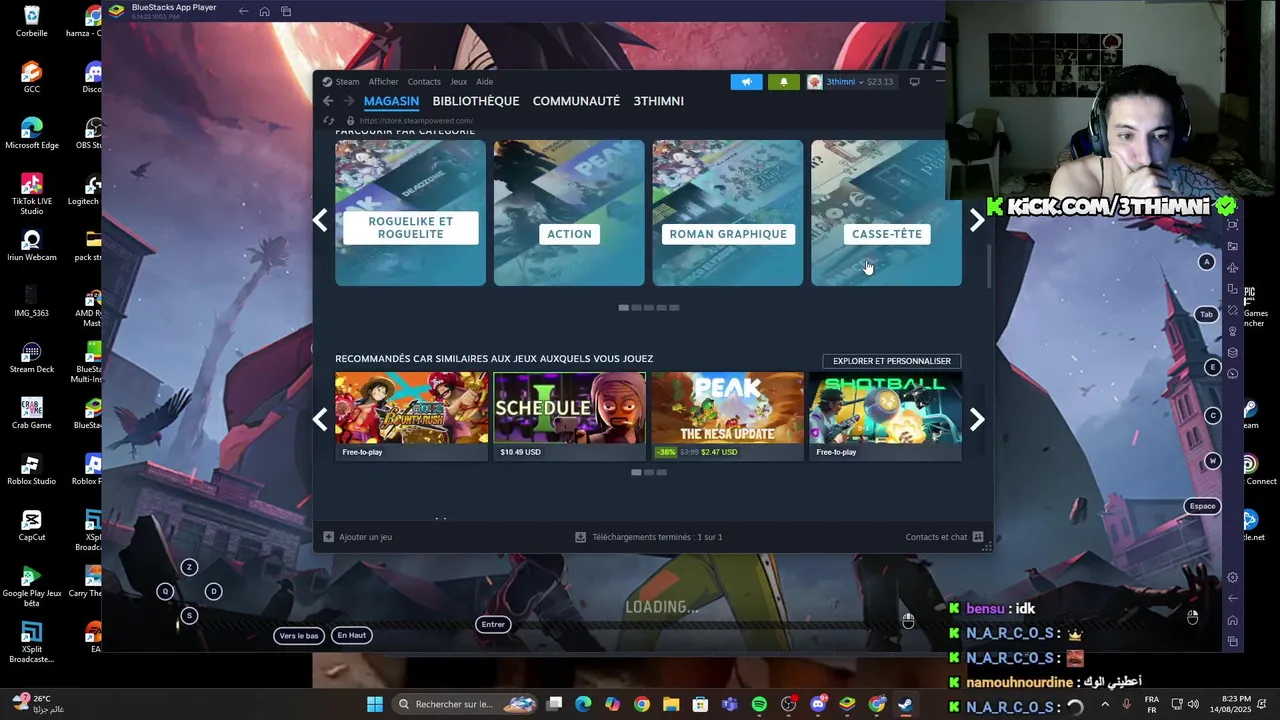
Task: Open Téléchargements terminés downloads status
Action: 648,537
